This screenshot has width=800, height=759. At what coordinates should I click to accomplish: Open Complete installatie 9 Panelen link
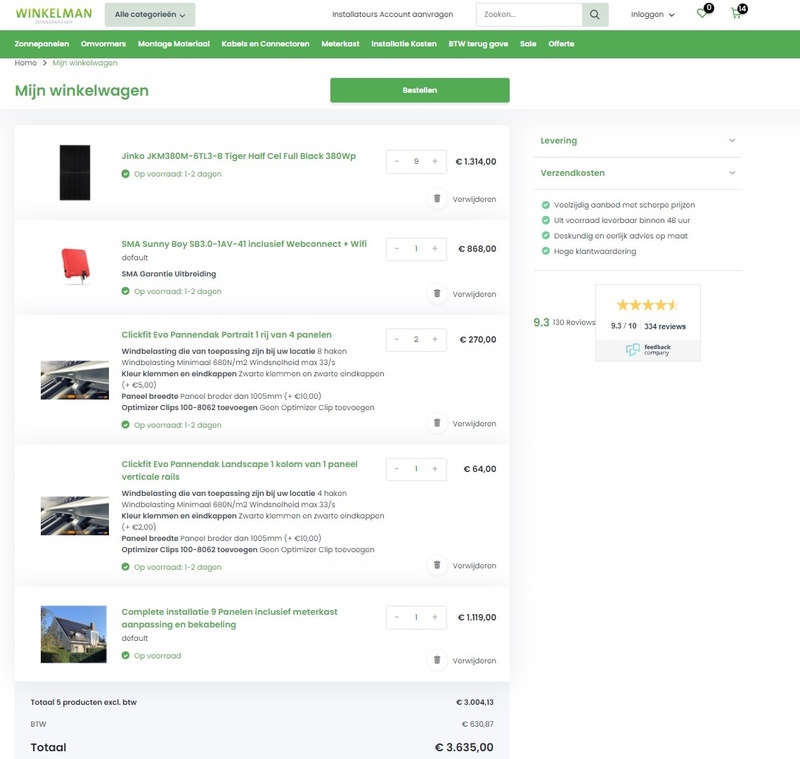click(230, 618)
